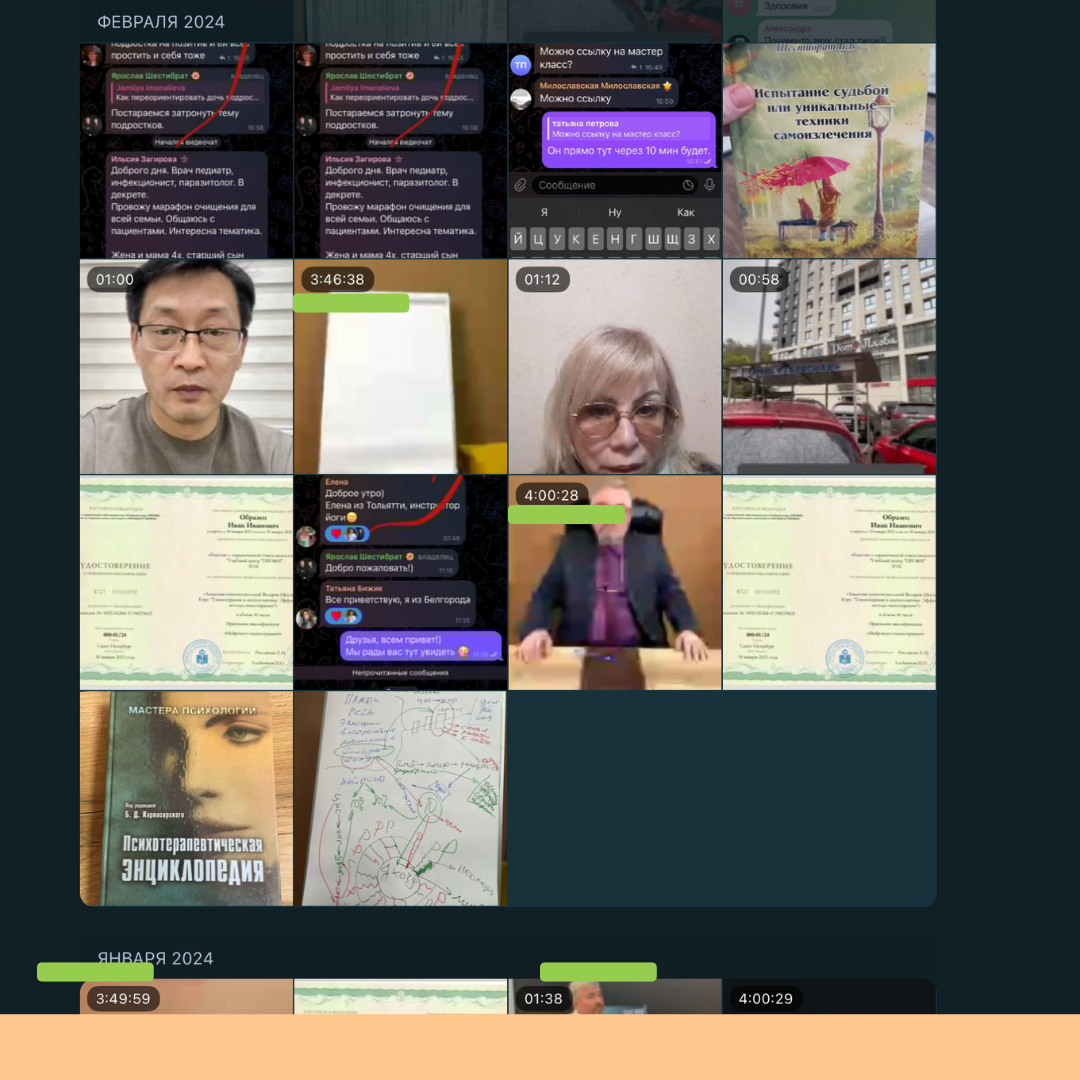Open the chat screenshot with the keyboard and 'Сообщение' field
The height and width of the screenshot is (1080, 1080).
614,151
